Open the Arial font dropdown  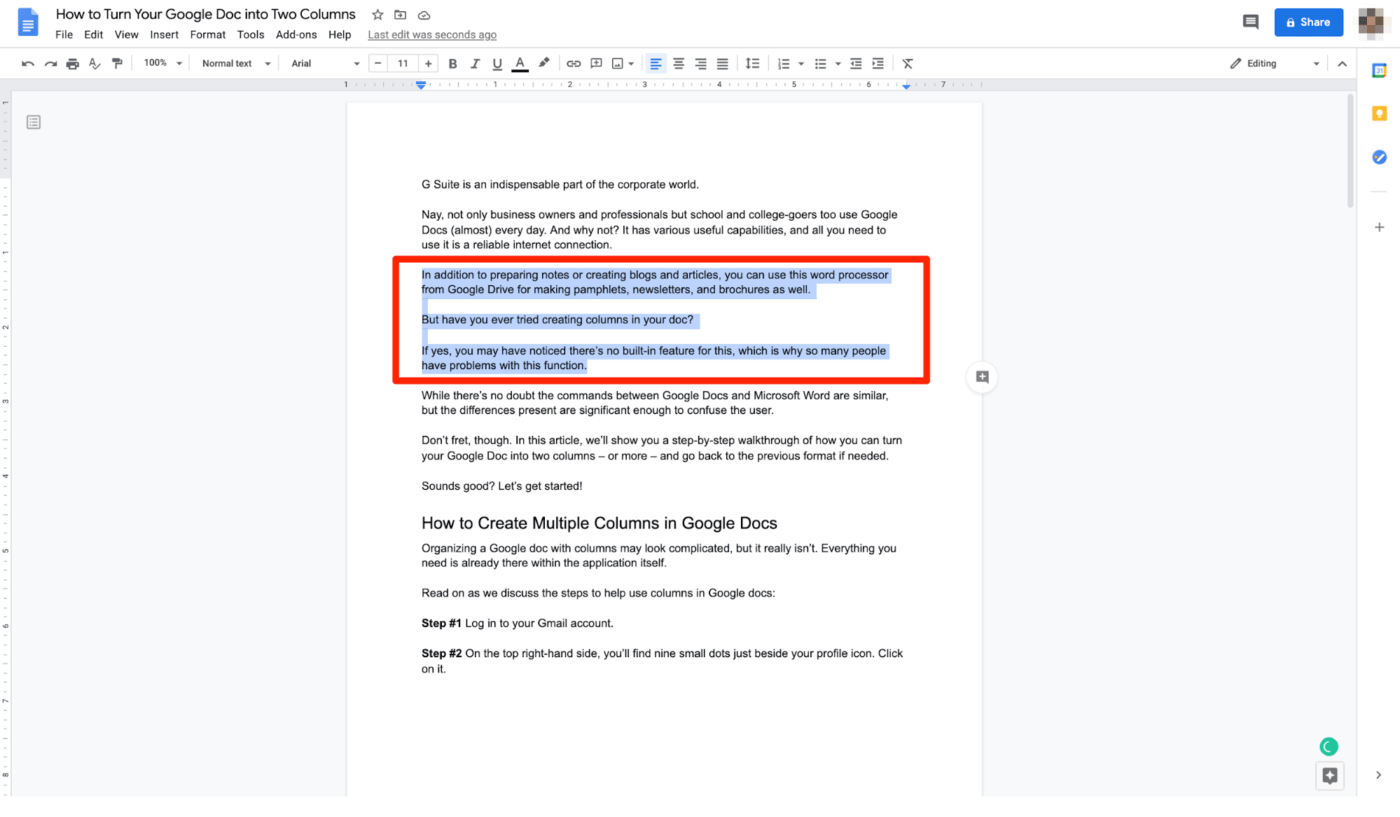(x=325, y=63)
